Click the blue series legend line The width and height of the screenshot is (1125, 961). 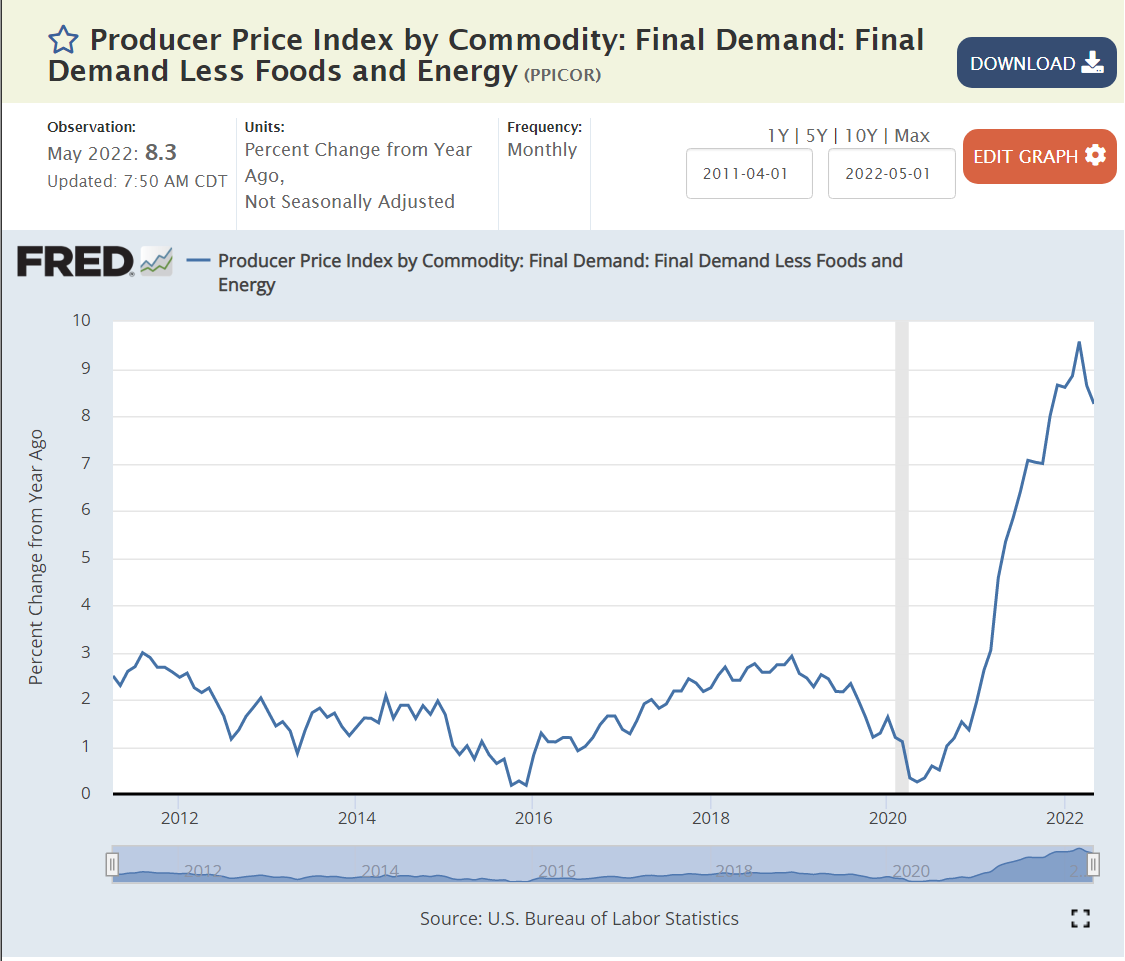point(199,261)
